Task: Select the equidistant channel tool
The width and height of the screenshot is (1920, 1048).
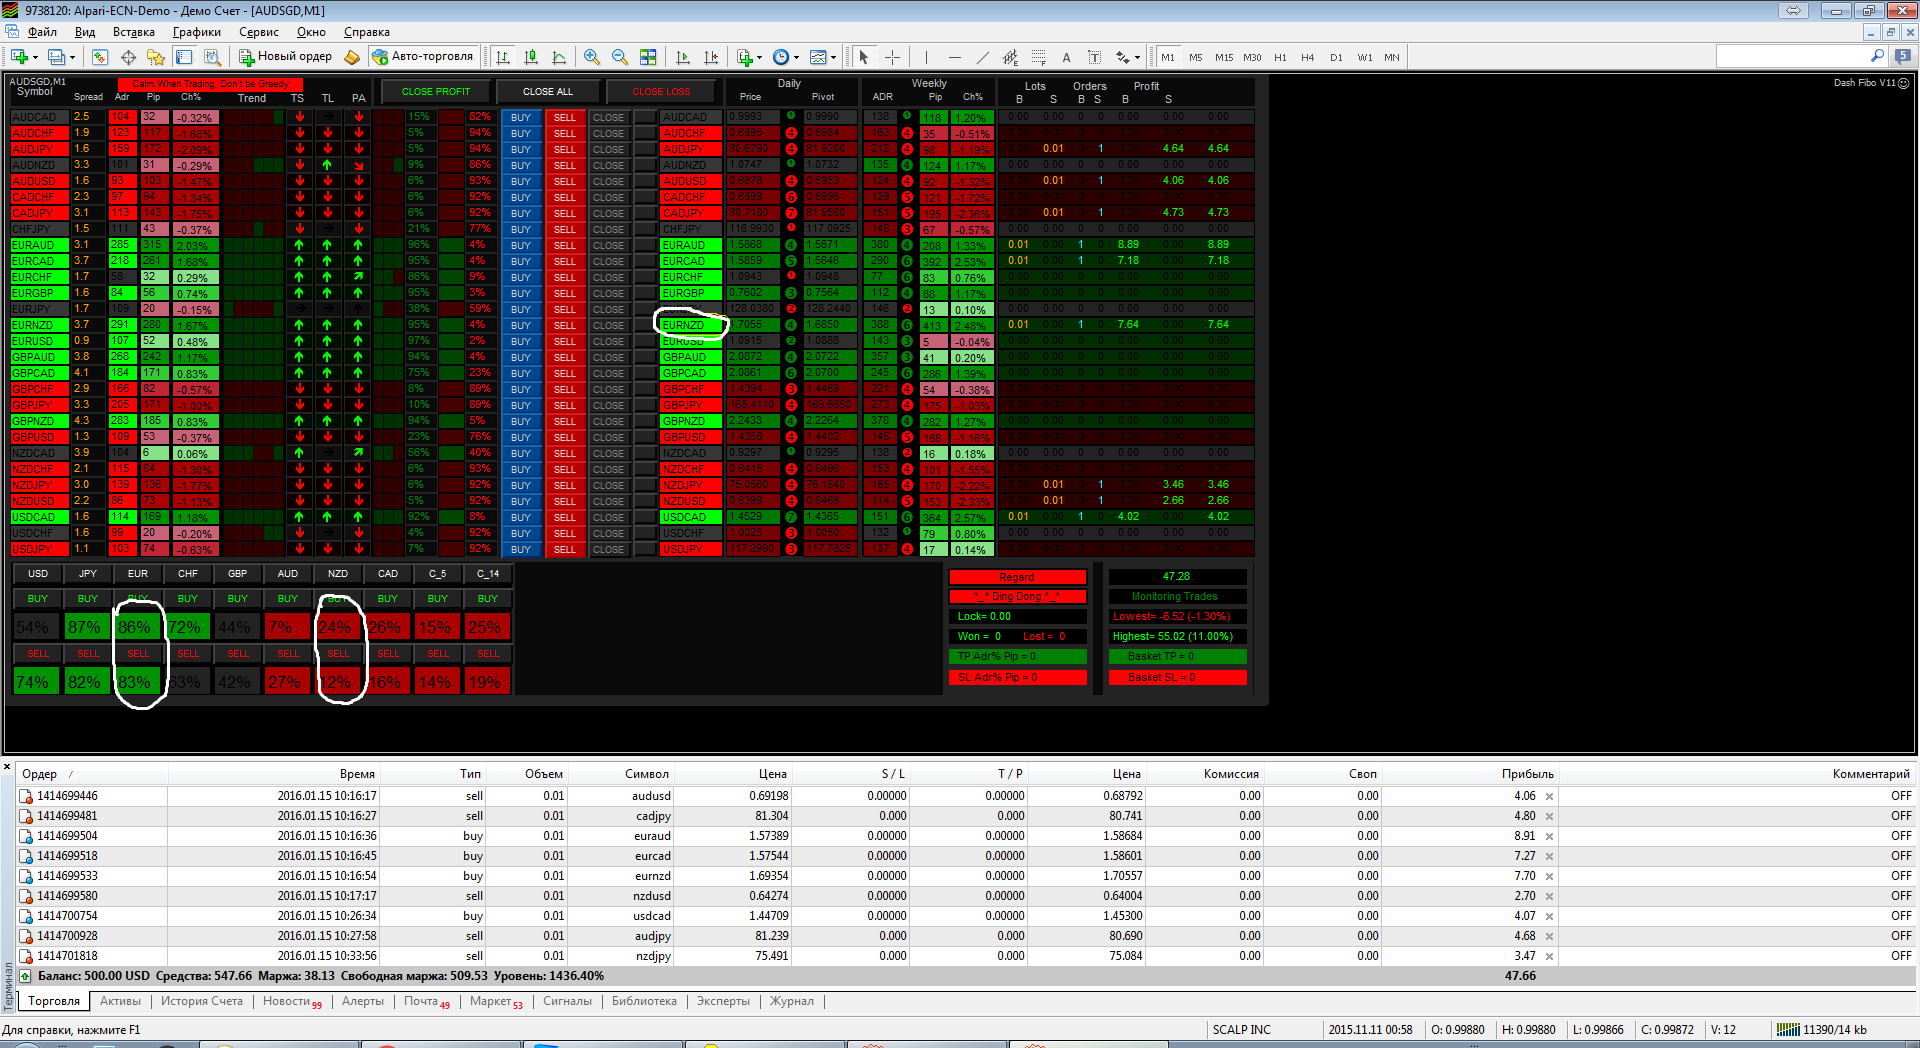Action: pyautogui.click(x=1010, y=57)
